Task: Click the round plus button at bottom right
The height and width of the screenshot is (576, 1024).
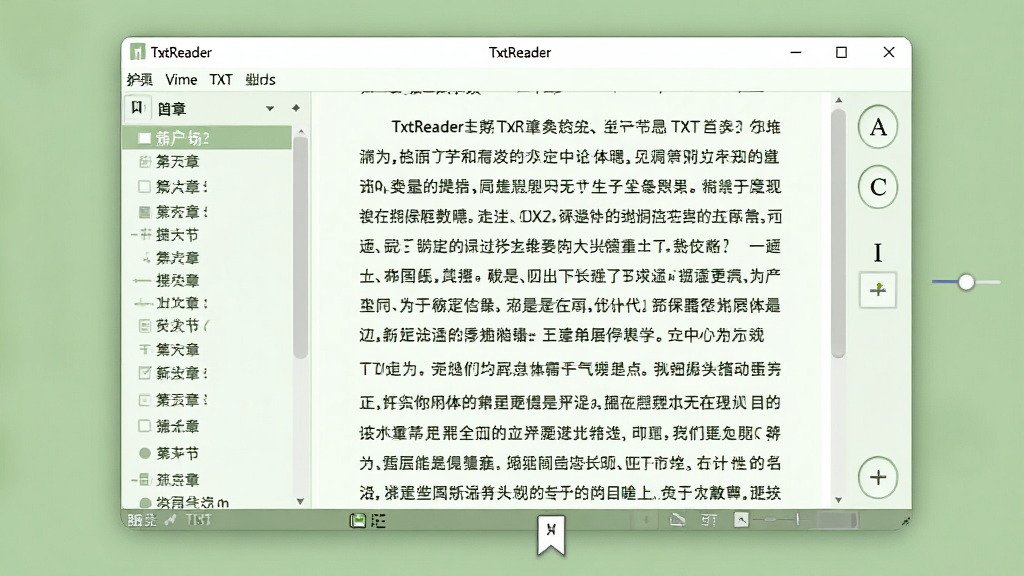Action: tap(878, 477)
